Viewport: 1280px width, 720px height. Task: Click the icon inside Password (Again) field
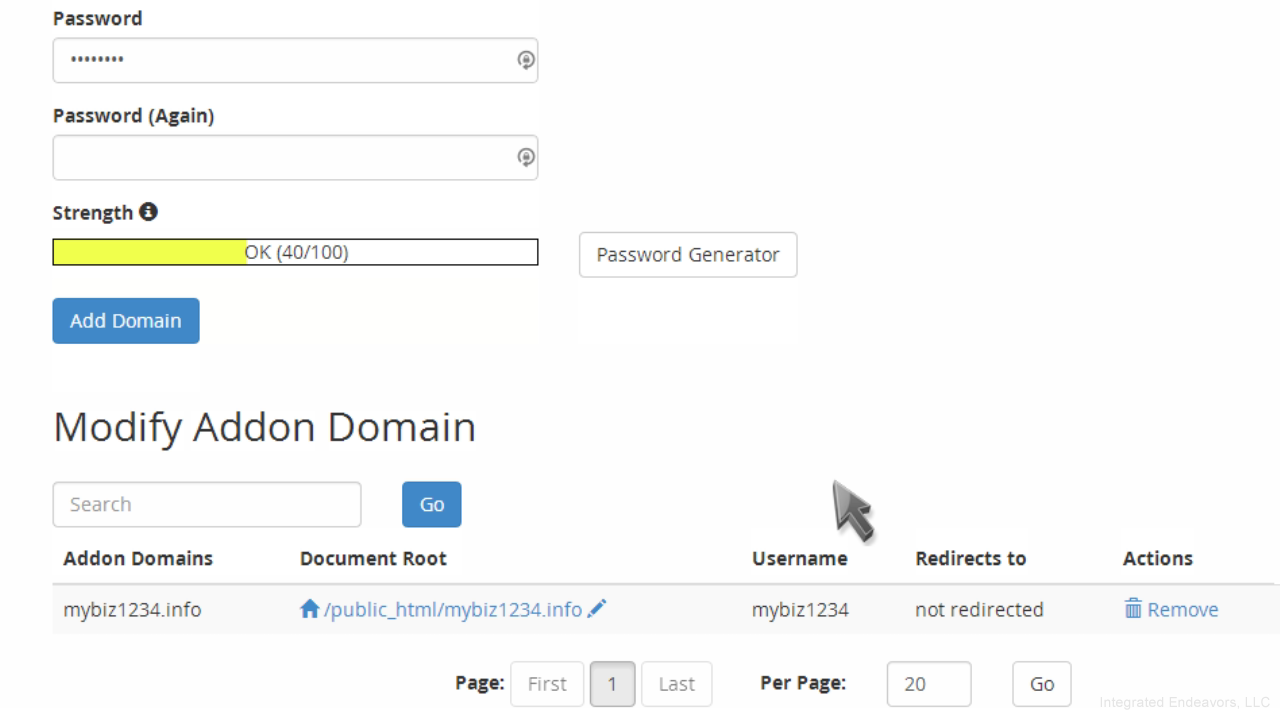click(525, 157)
